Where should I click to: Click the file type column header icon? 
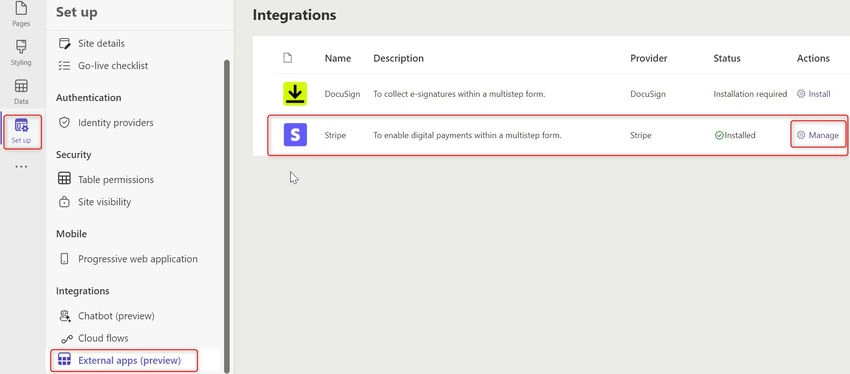(288, 57)
